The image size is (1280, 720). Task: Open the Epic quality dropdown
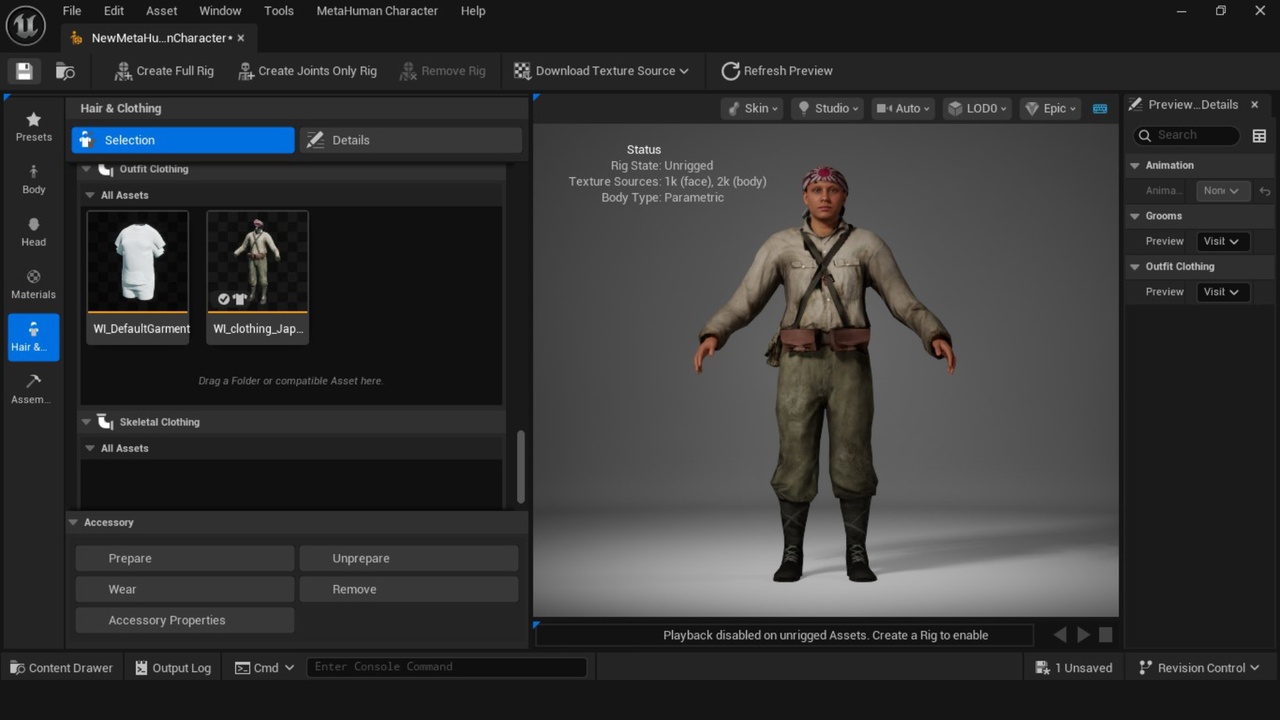(x=1050, y=108)
